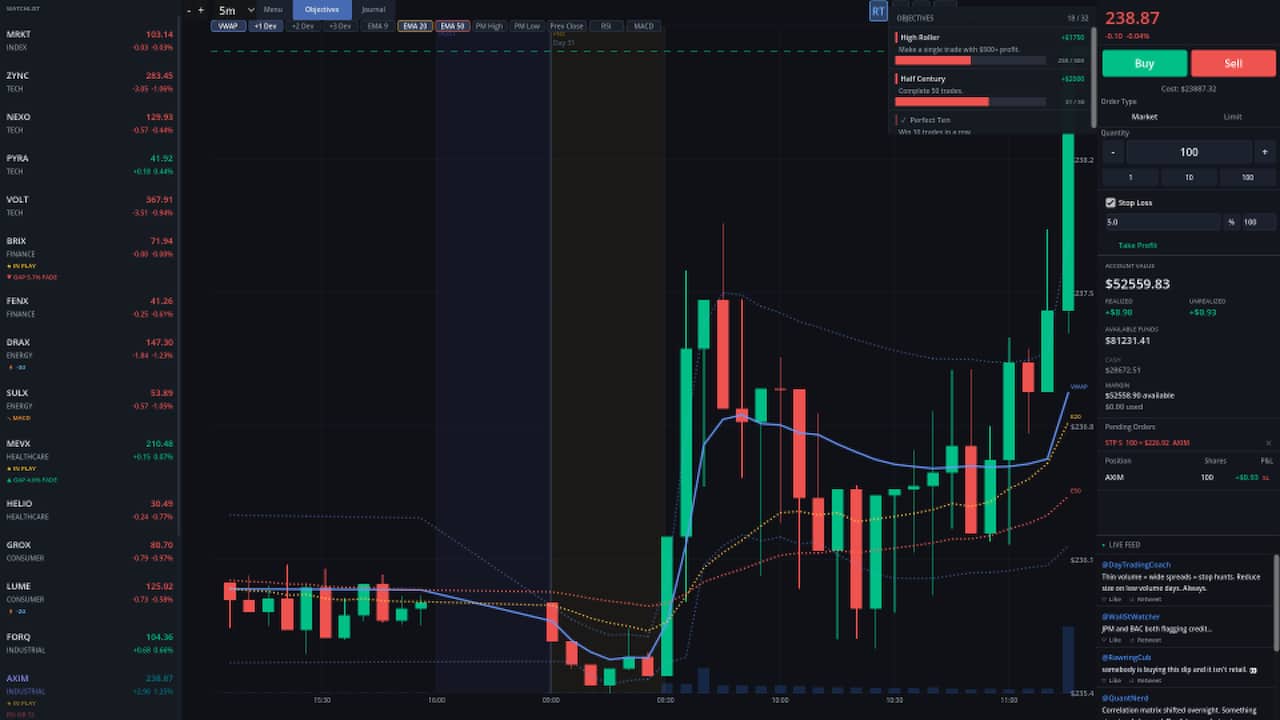Viewport: 1280px width, 720px height.
Task: Close AXIM position via SL marker
Action: [x=1266, y=478]
